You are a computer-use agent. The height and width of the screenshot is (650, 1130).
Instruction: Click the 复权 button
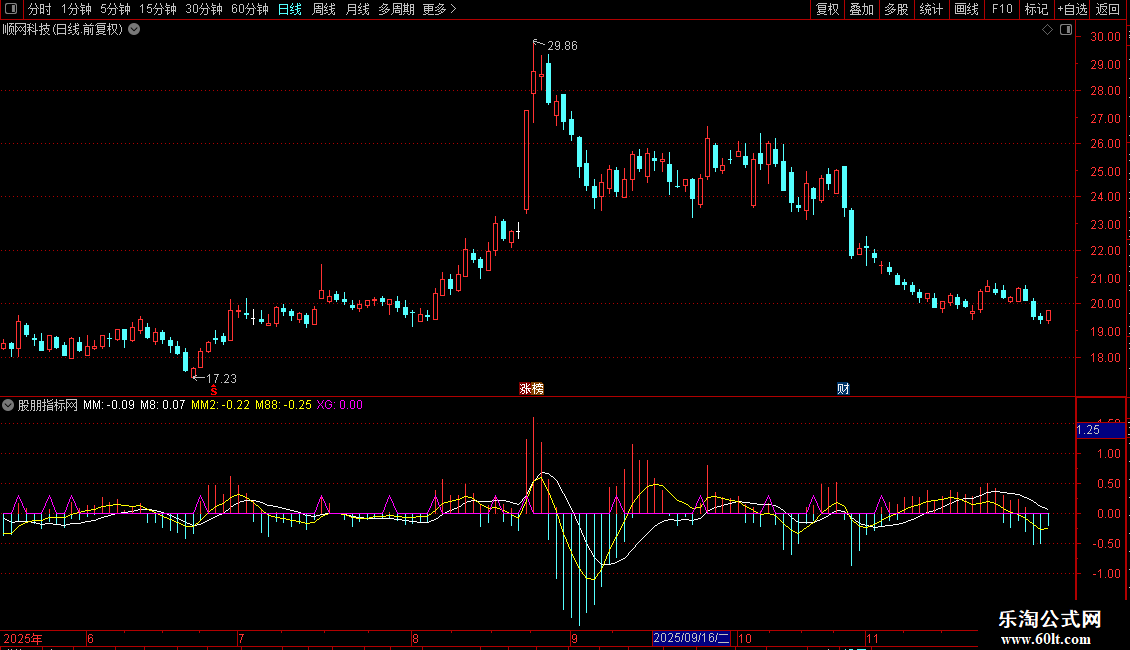(x=827, y=9)
